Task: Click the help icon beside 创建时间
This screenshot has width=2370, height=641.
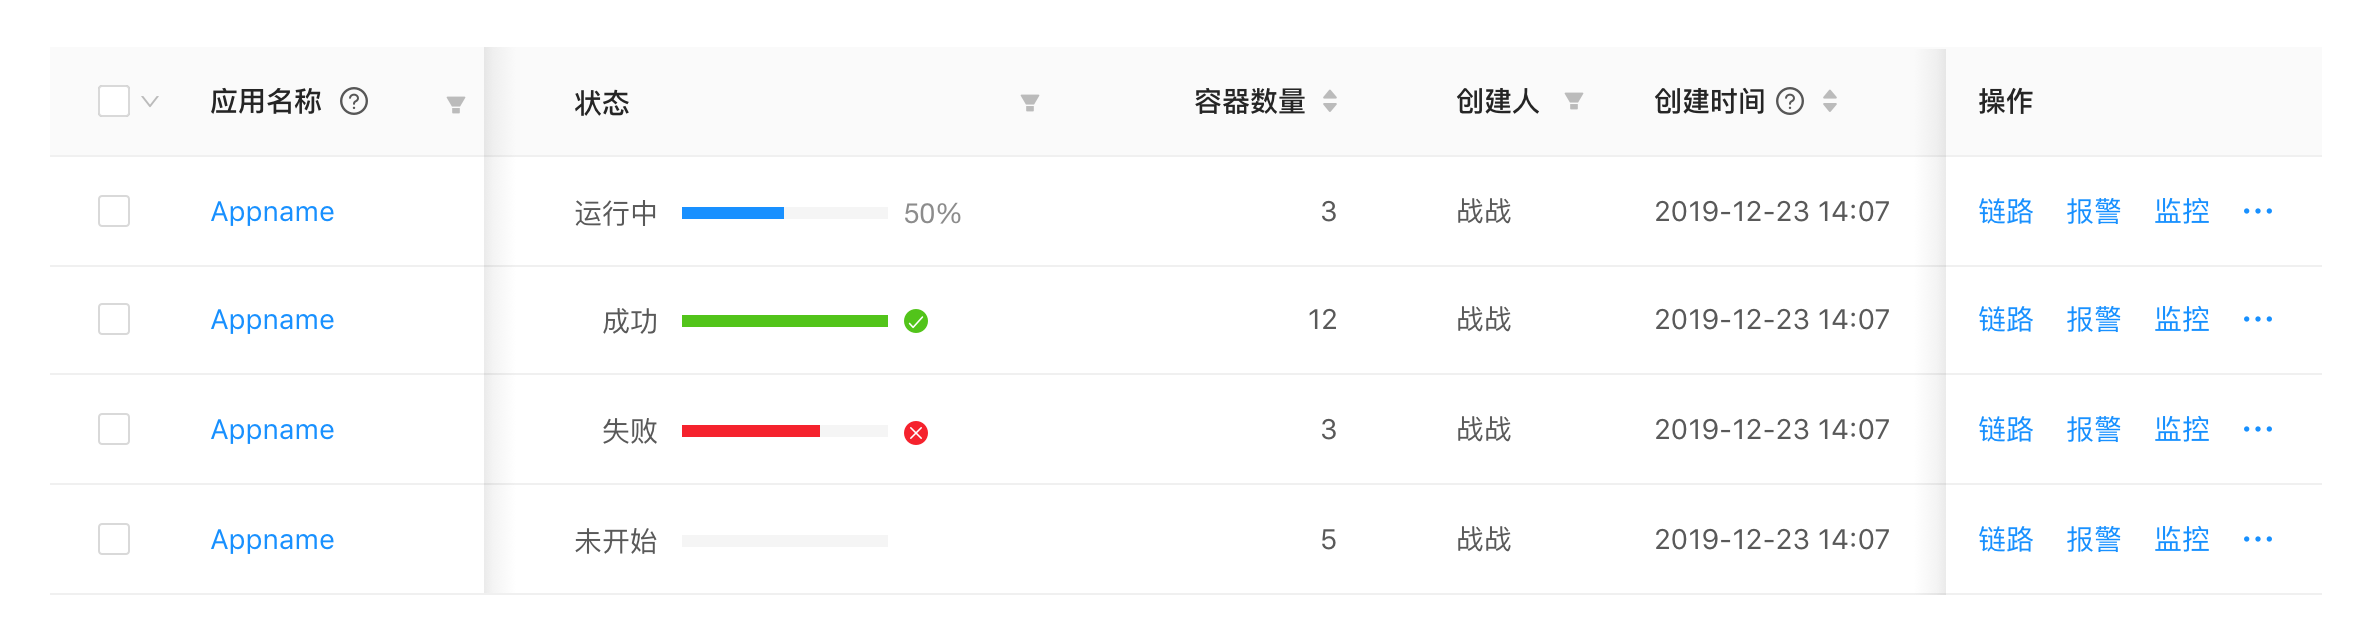Action: (1789, 101)
